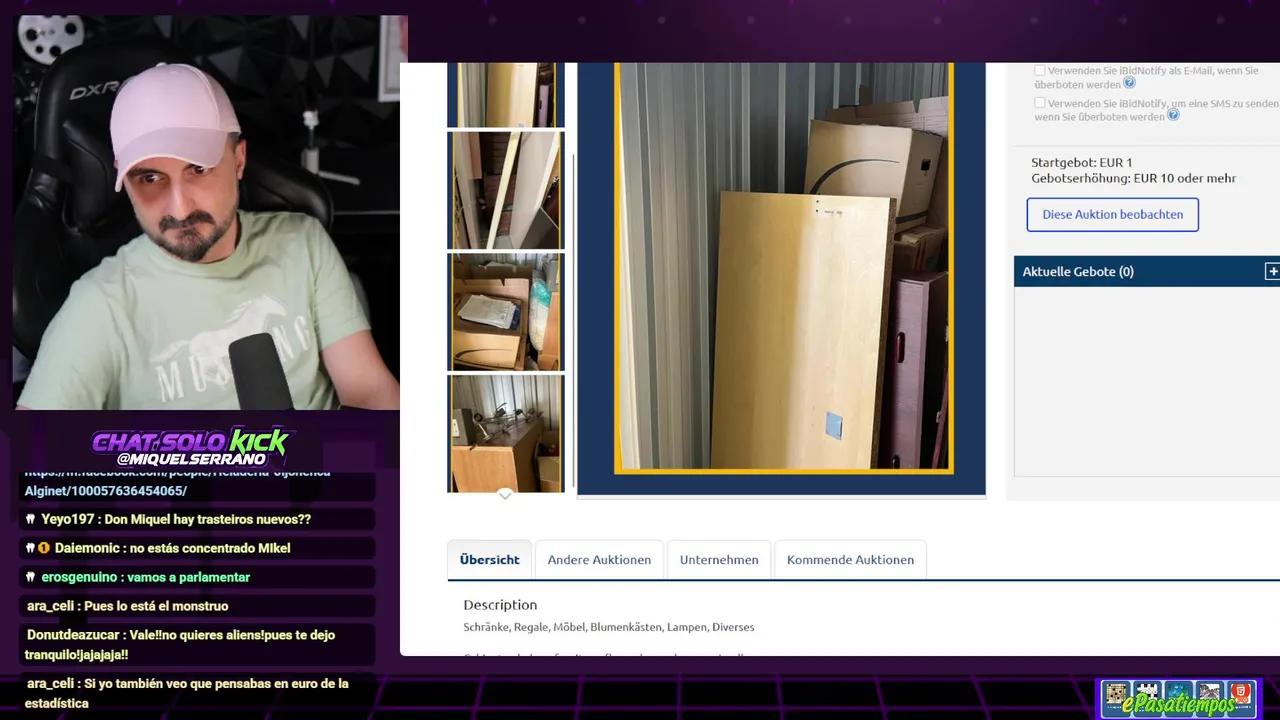This screenshot has width=1280, height=720.
Task: Switch to the Übersicht tab
Action: pos(489,560)
